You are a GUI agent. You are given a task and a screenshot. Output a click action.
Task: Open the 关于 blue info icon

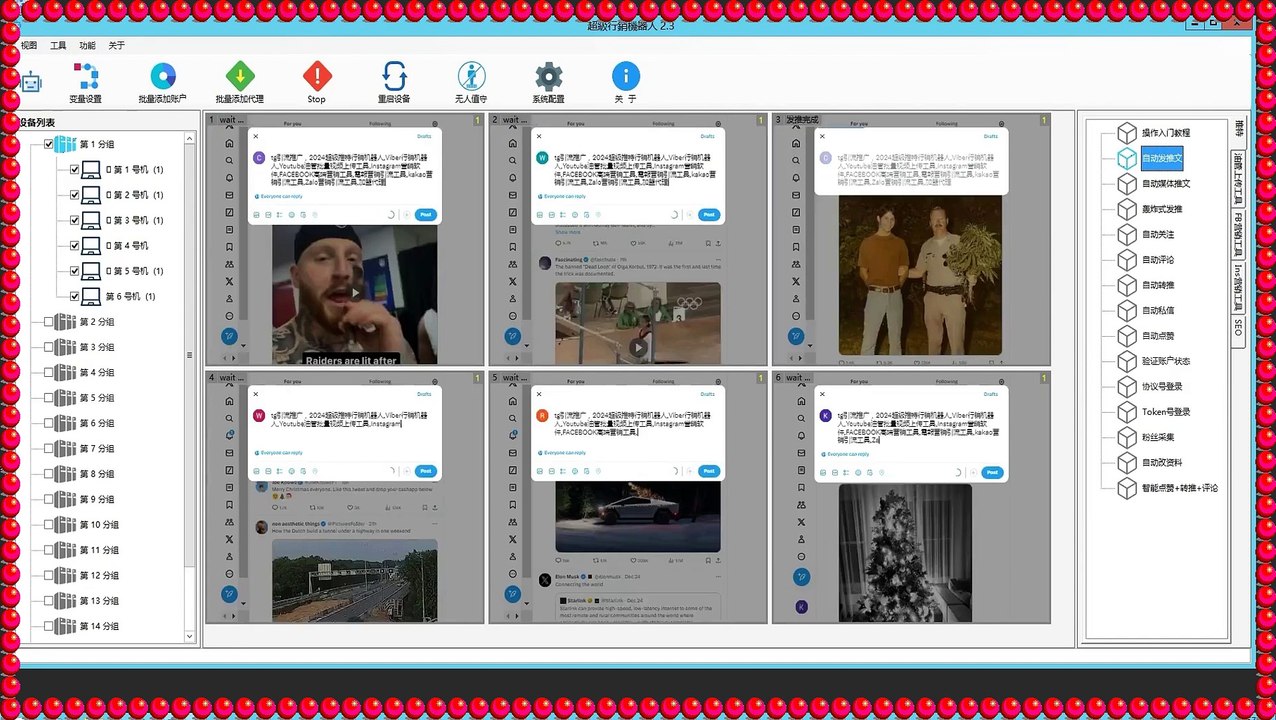pos(625,76)
